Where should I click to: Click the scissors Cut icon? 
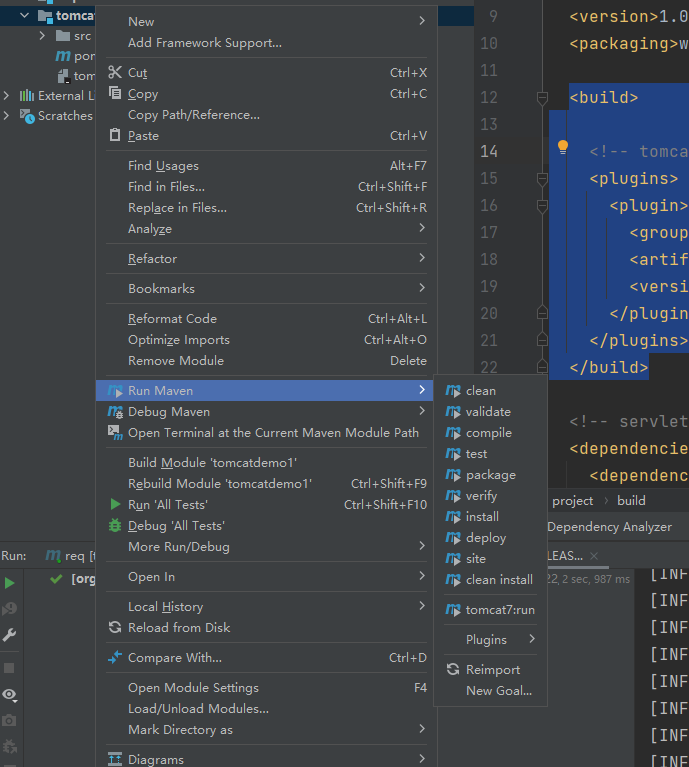pyautogui.click(x=114, y=73)
